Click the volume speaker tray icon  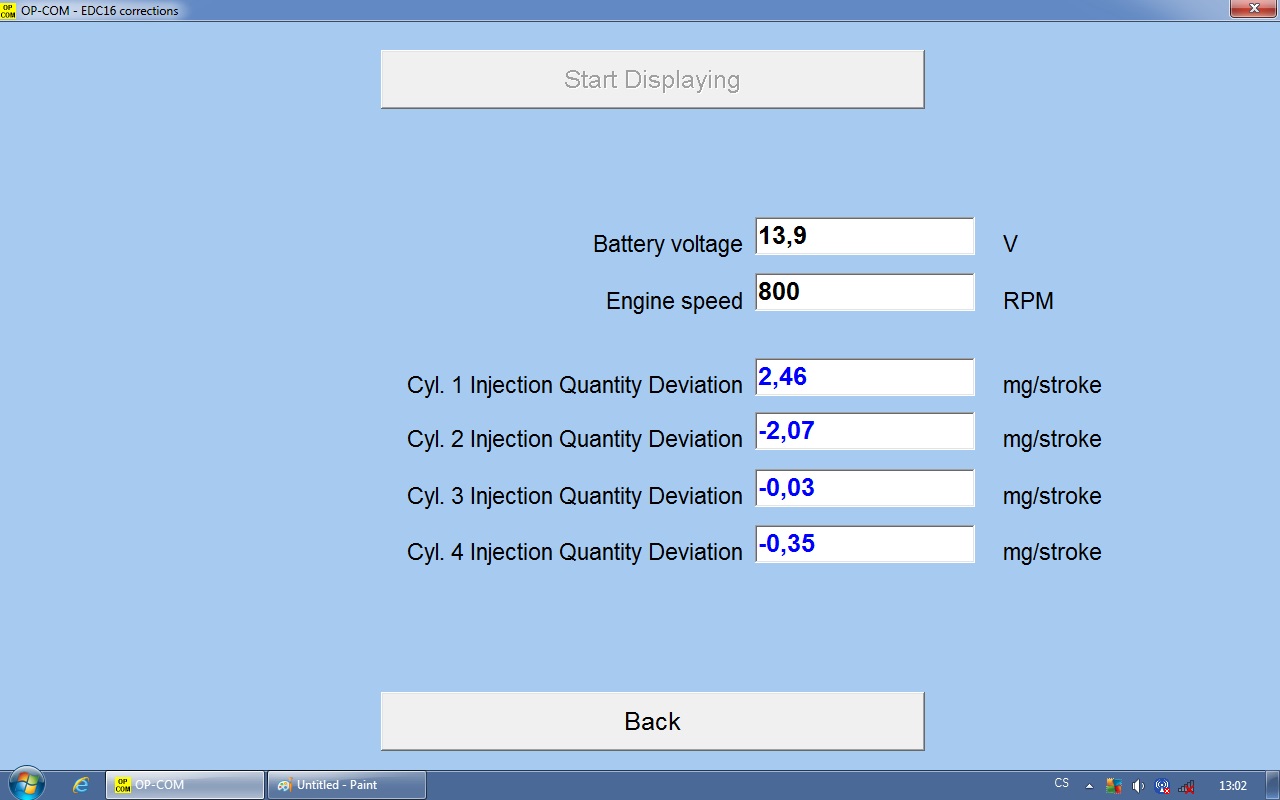point(1138,786)
